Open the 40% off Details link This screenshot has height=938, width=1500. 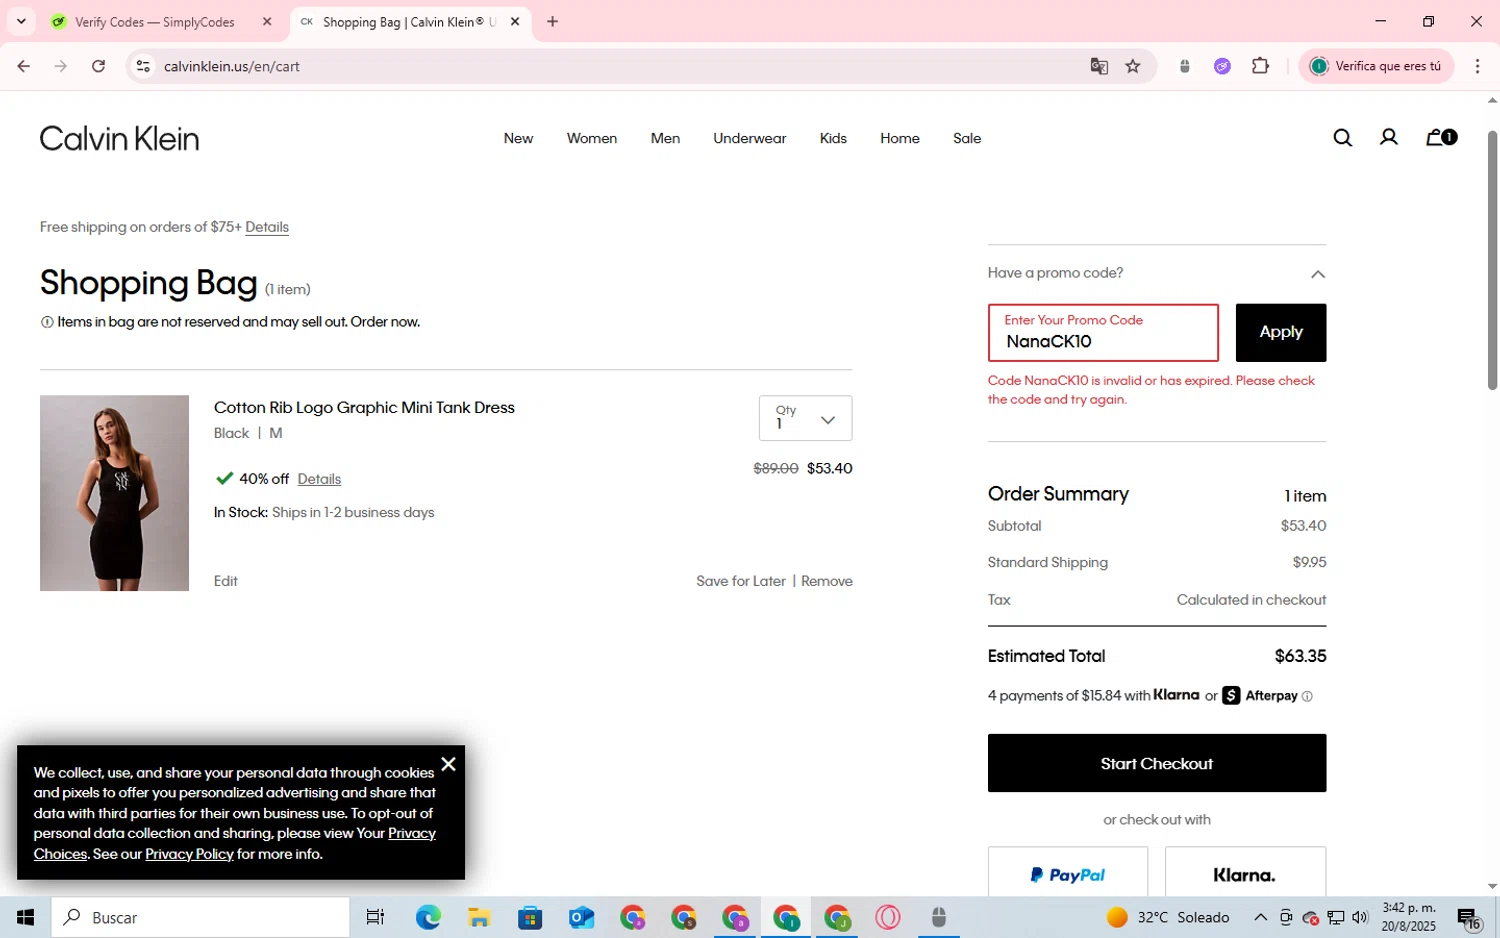[319, 479]
